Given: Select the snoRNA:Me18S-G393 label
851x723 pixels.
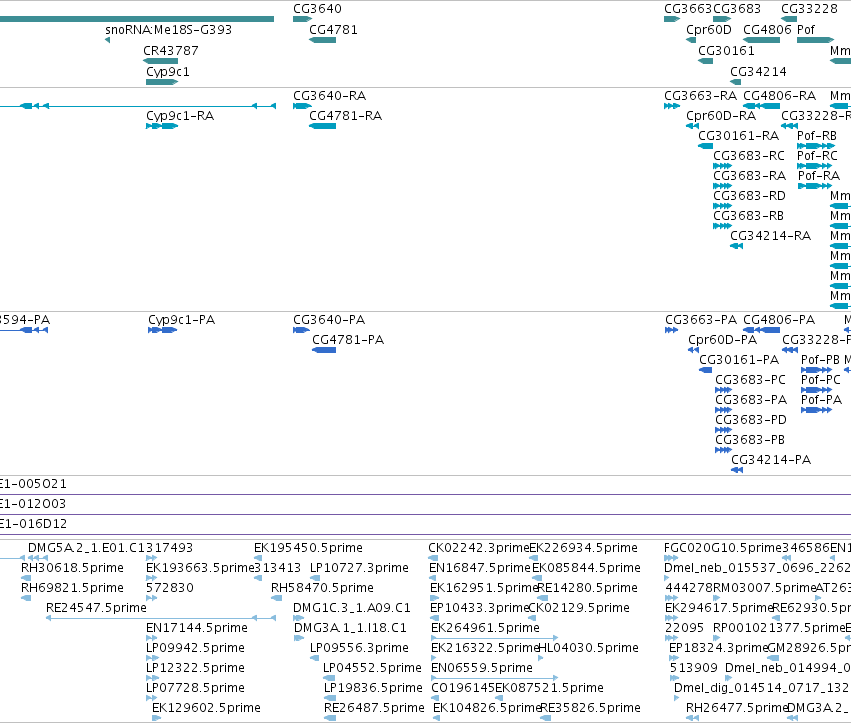Looking at the screenshot, I should point(168,30).
